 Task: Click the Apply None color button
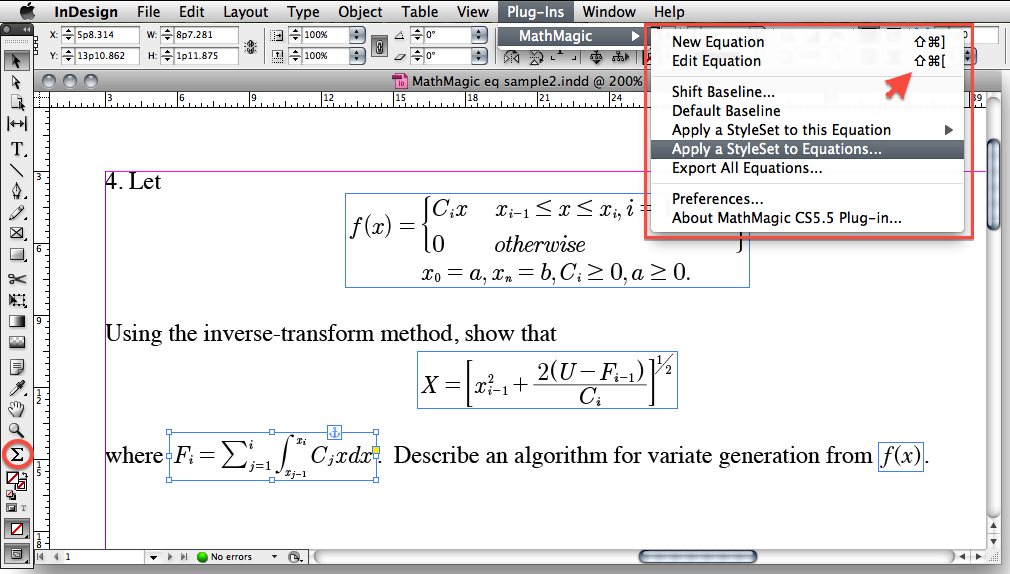17,530
